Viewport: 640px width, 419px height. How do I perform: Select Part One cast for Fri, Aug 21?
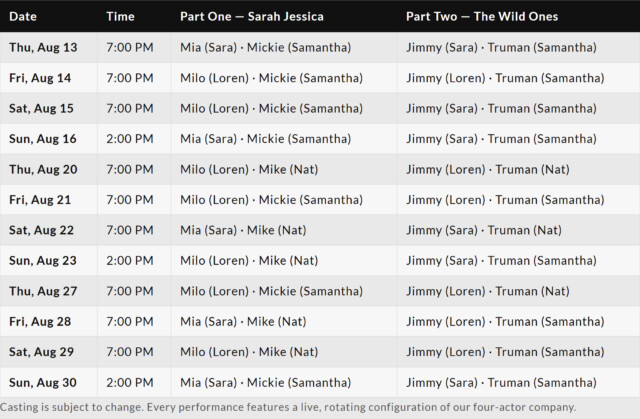click(x=271, y=200)
